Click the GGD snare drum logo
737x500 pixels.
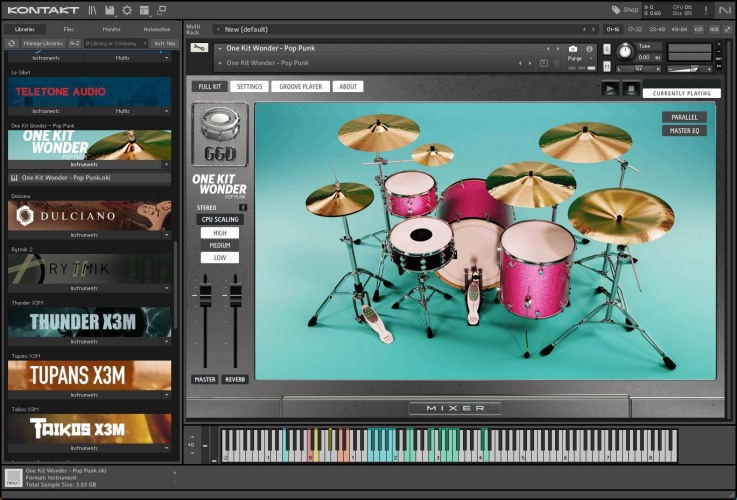pos(219,132)
